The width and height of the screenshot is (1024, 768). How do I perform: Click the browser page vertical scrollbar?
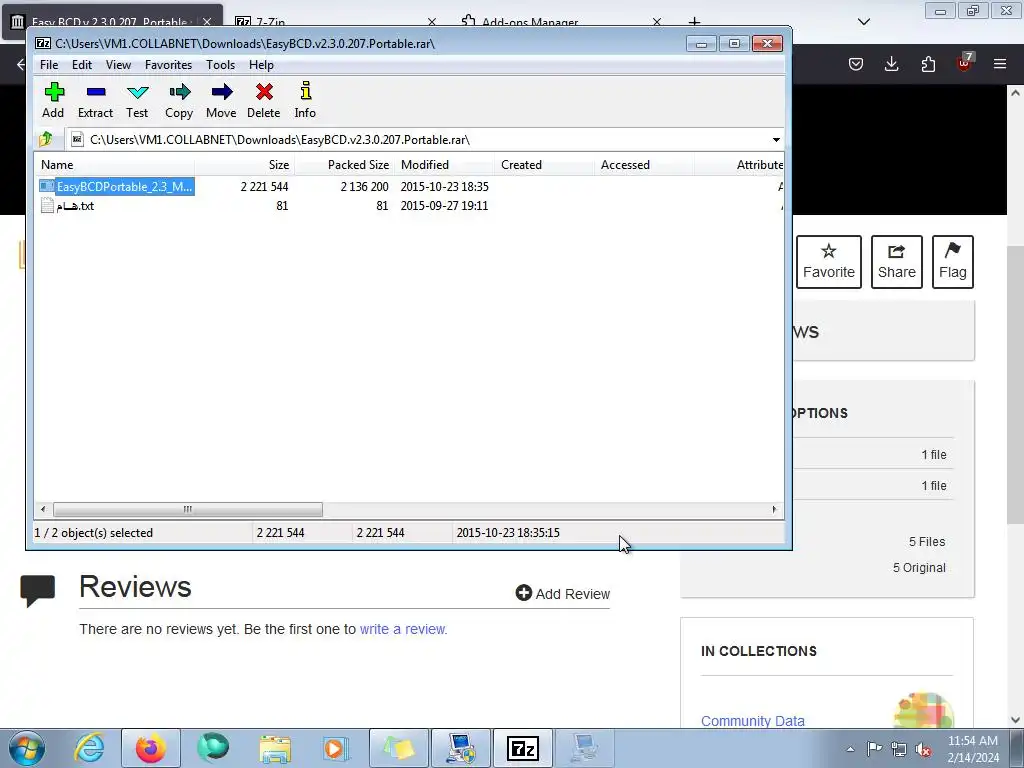(1015, 385)
